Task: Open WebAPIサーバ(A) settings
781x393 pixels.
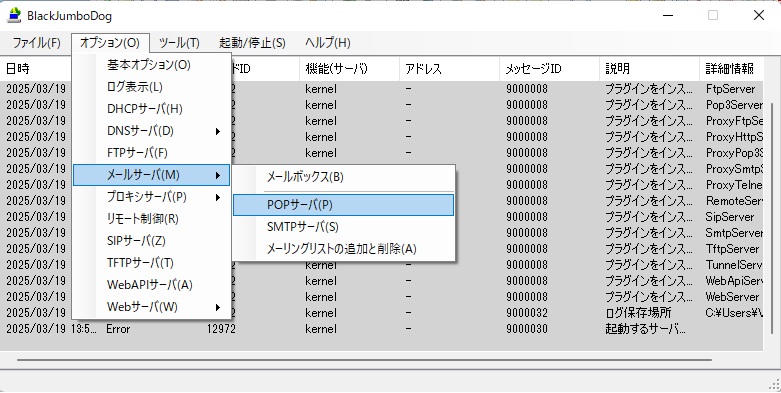Action: (x=151, y=285)
